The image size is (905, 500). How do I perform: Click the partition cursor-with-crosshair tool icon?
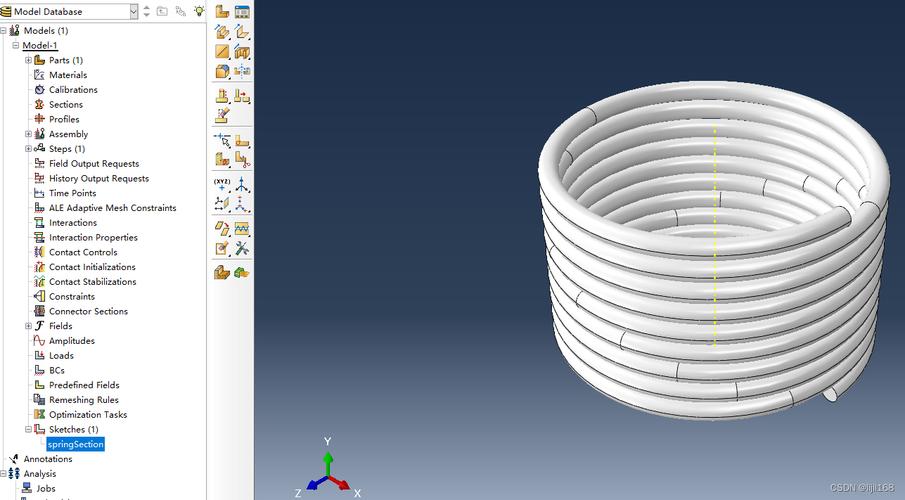[x=222, y=140]
